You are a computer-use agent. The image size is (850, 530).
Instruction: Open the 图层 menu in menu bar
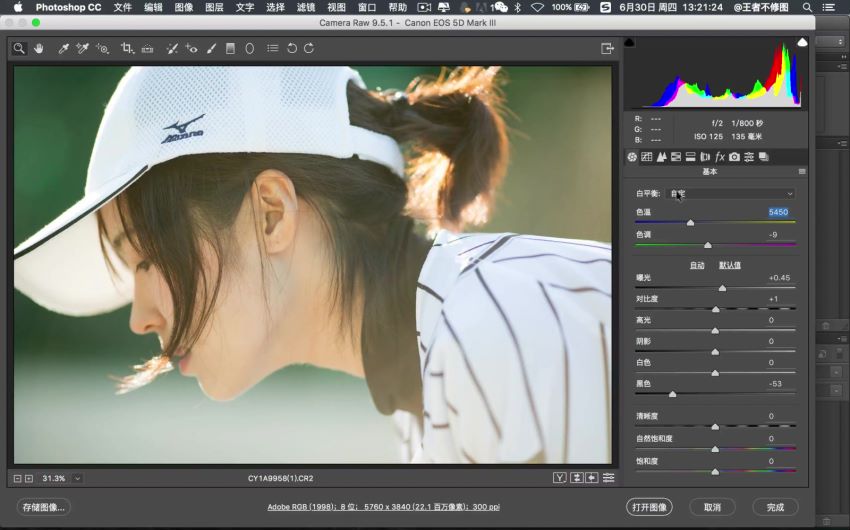coord(214,7)
